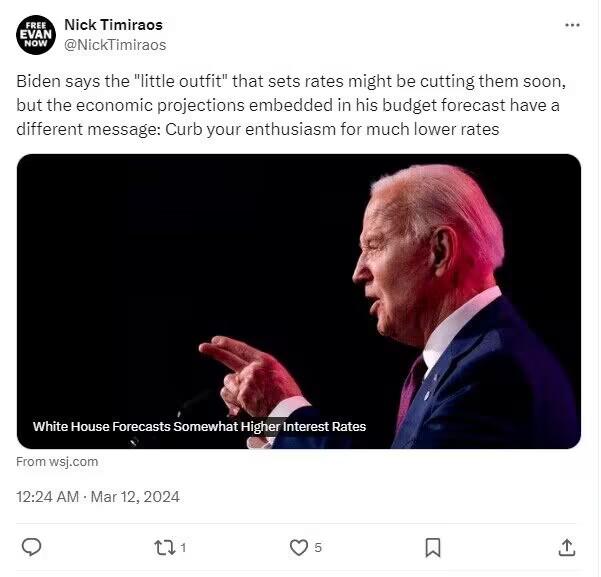This screenshot has width=601, height=577.
Task: Click the White House Forecasts headline caption
Action: (x=199, y=427)
